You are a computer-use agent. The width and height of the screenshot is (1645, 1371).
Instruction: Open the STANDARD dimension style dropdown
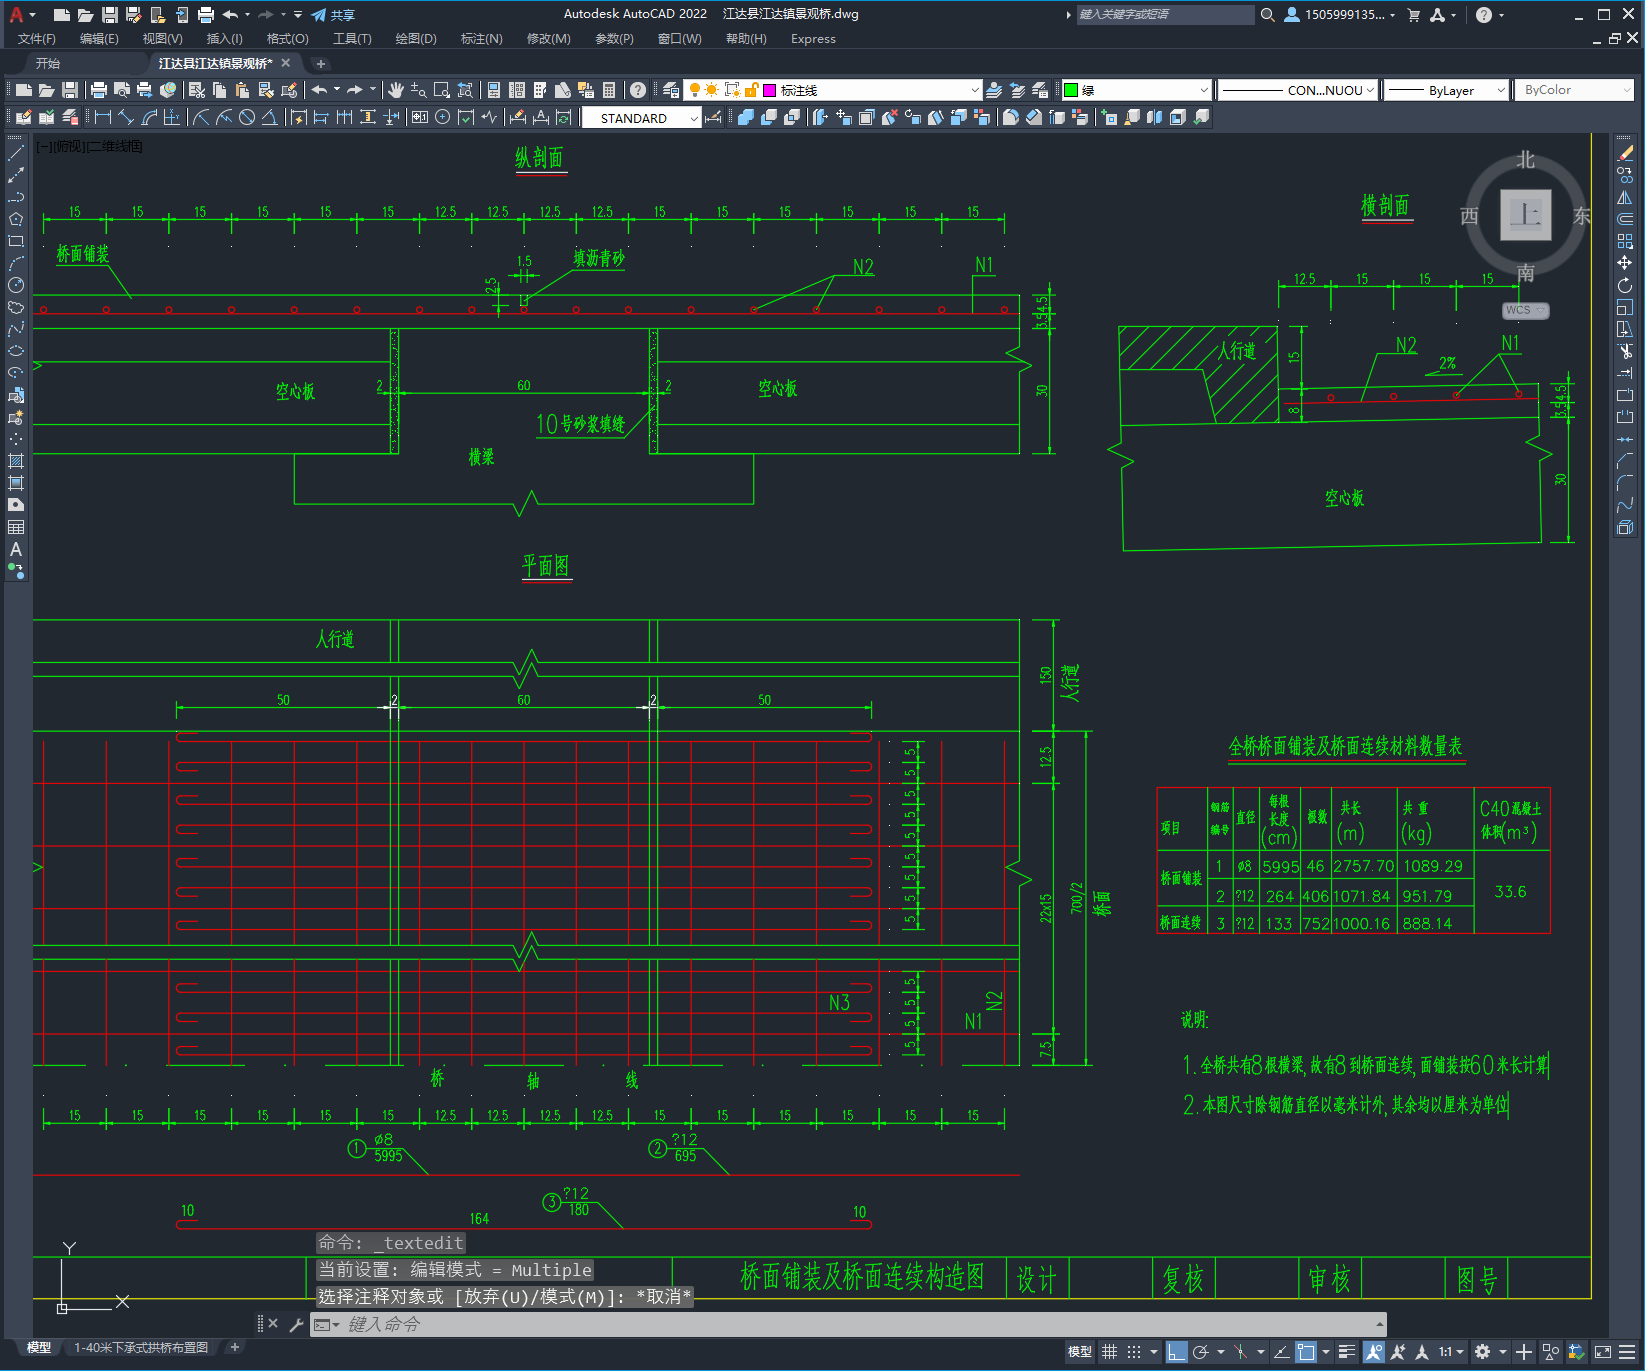click(642, 118)
